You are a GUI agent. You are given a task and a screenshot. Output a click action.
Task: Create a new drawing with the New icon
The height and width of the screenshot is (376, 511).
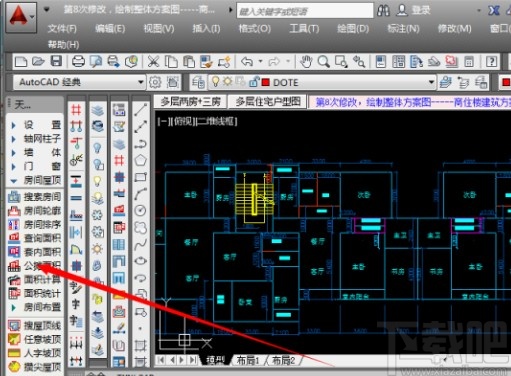(21, 62)
